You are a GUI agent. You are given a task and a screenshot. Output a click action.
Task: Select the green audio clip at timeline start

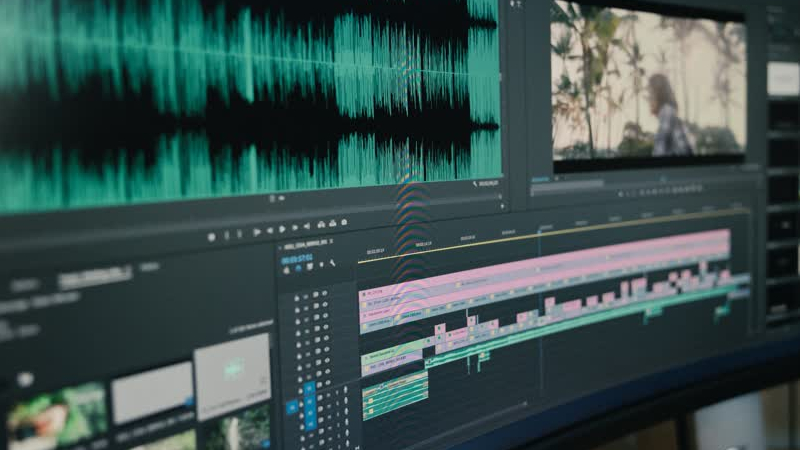pos(395,395)
